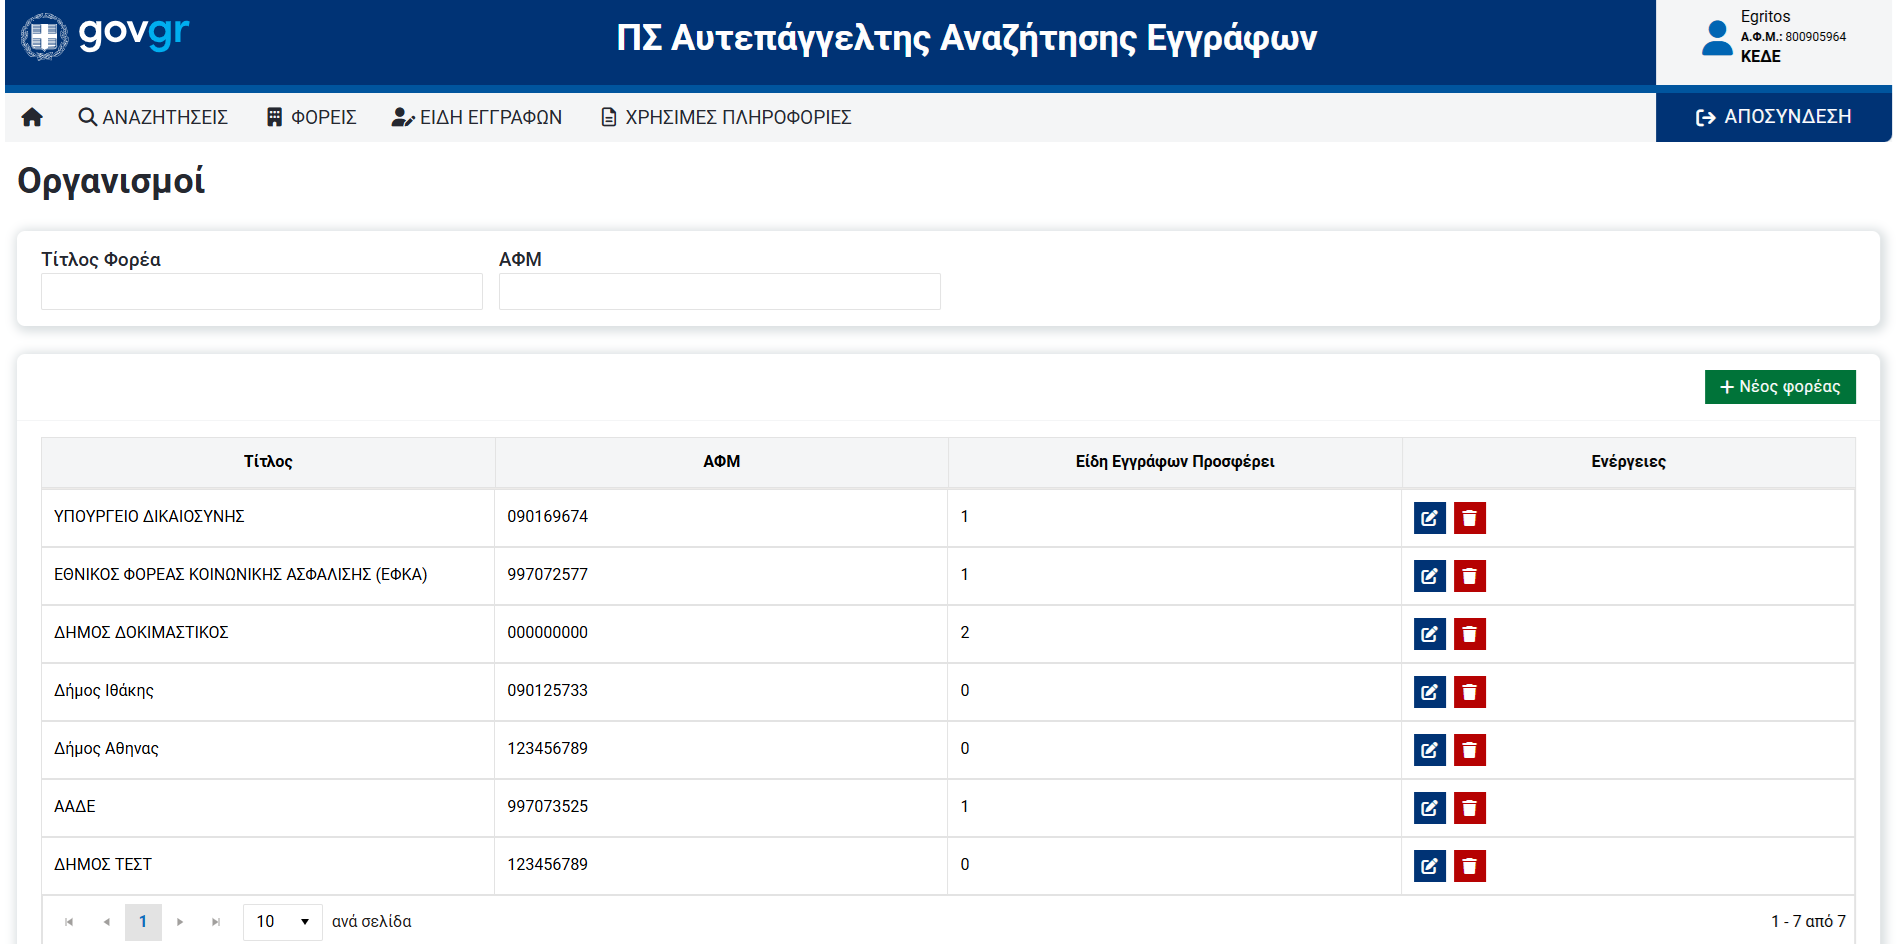Select the ΑΦΜ value 090125733
1898x944 pixels.
[x=548, y=691]
